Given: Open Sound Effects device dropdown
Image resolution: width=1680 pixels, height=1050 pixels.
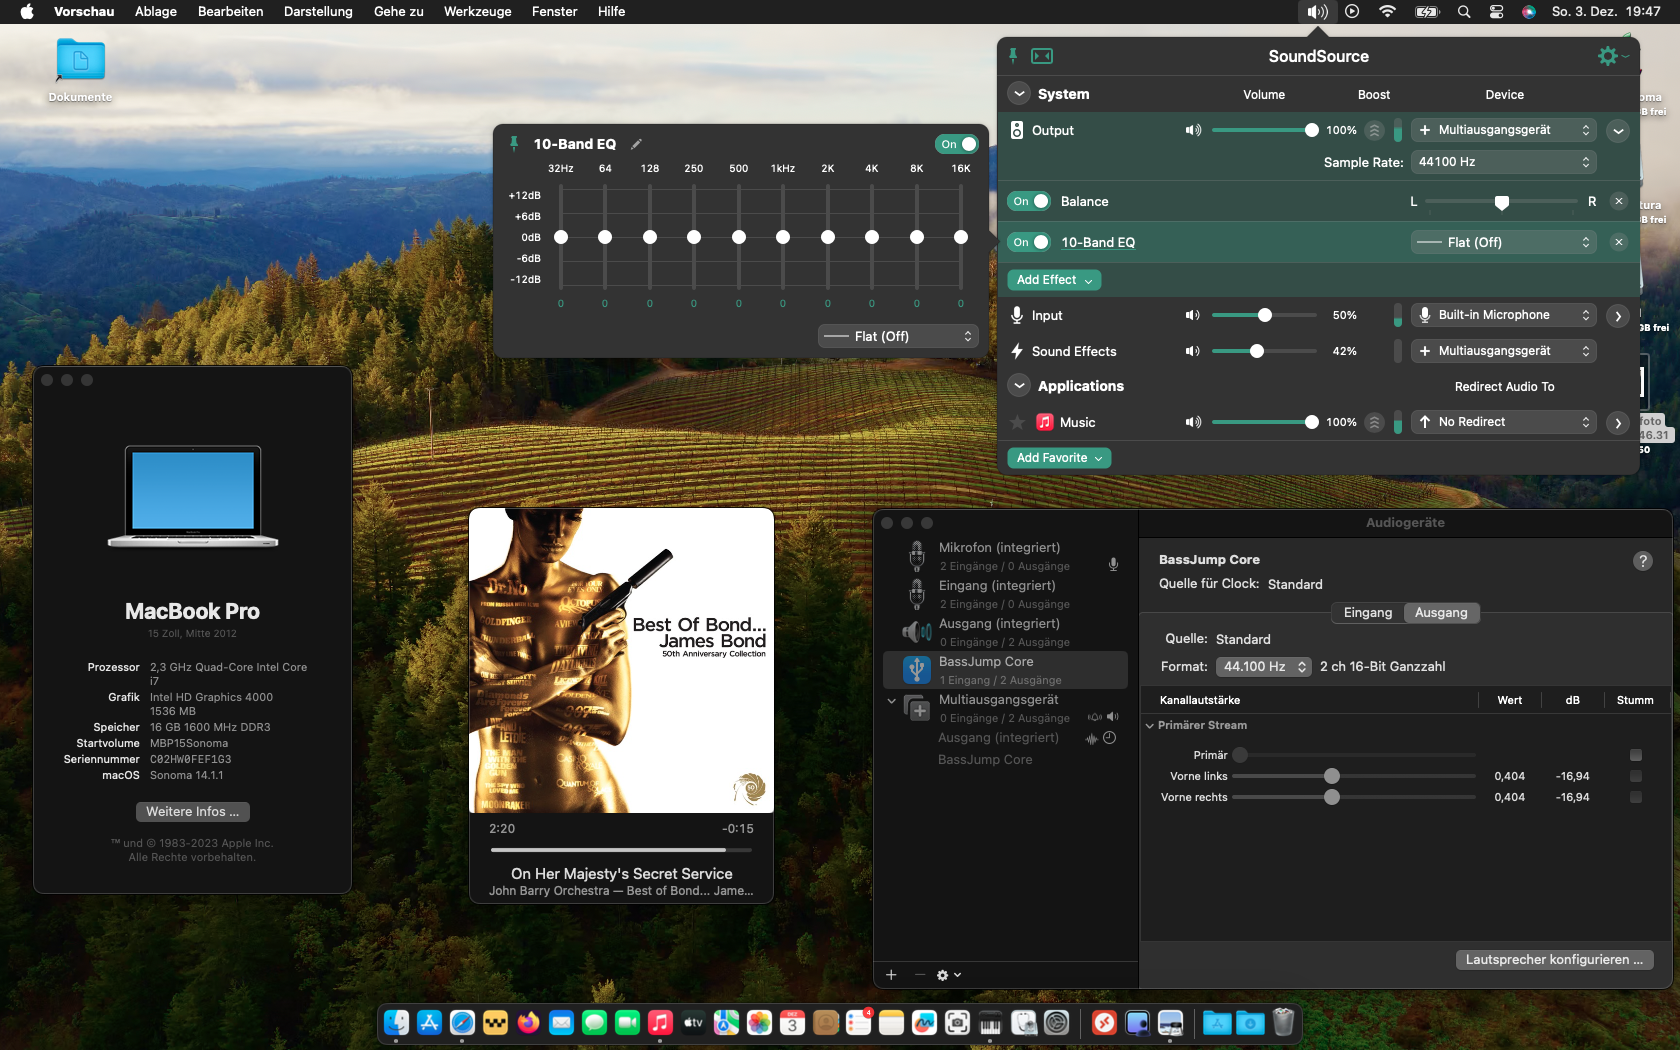Looking at the screenshot, I should [x=1504, y=351].
